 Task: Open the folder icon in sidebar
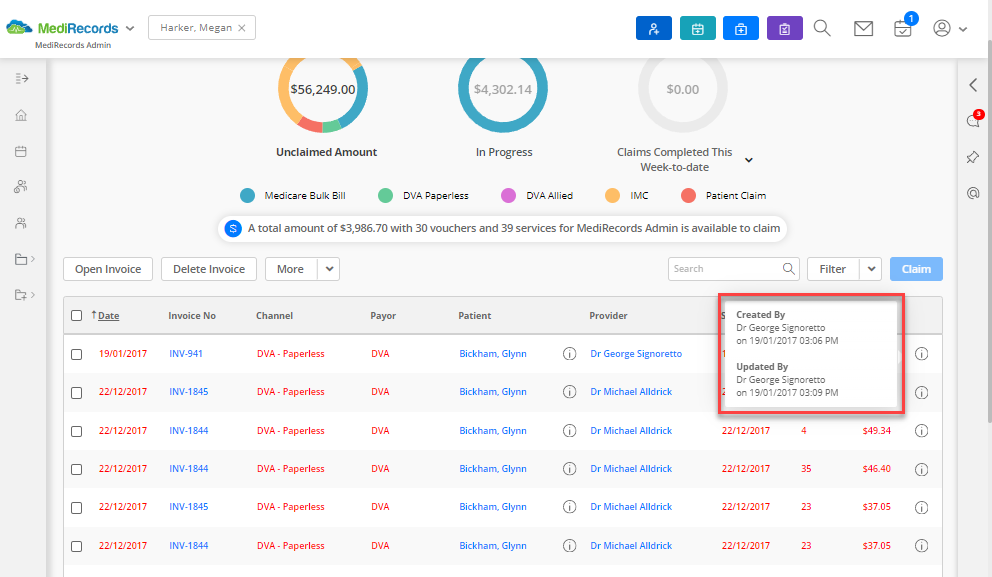tap(21, 259)
